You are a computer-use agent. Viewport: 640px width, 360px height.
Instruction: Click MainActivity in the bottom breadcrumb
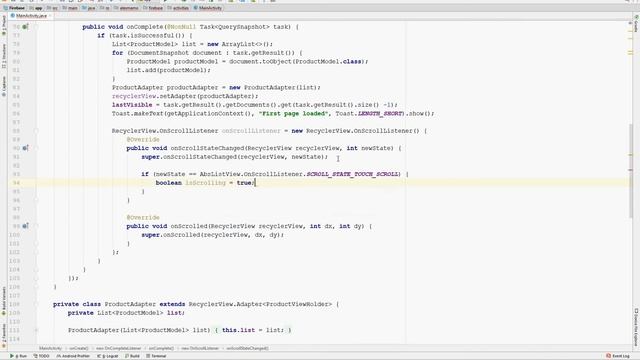[x=50, y=348]
